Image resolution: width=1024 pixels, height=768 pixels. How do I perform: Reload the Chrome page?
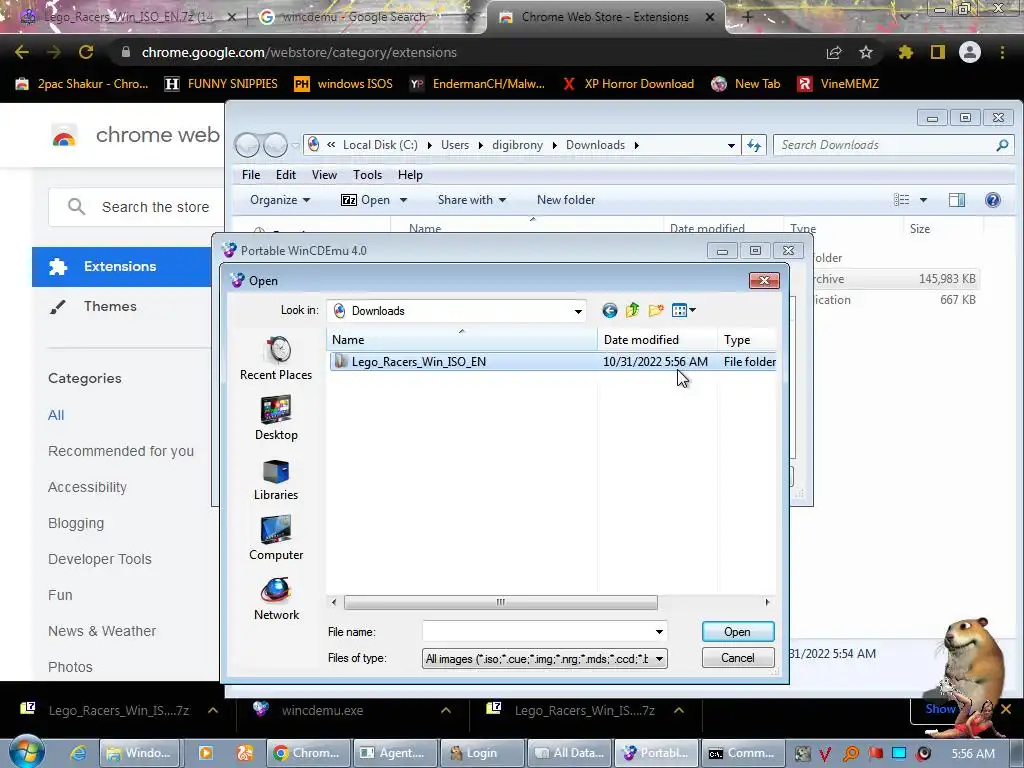pos(86,52)
